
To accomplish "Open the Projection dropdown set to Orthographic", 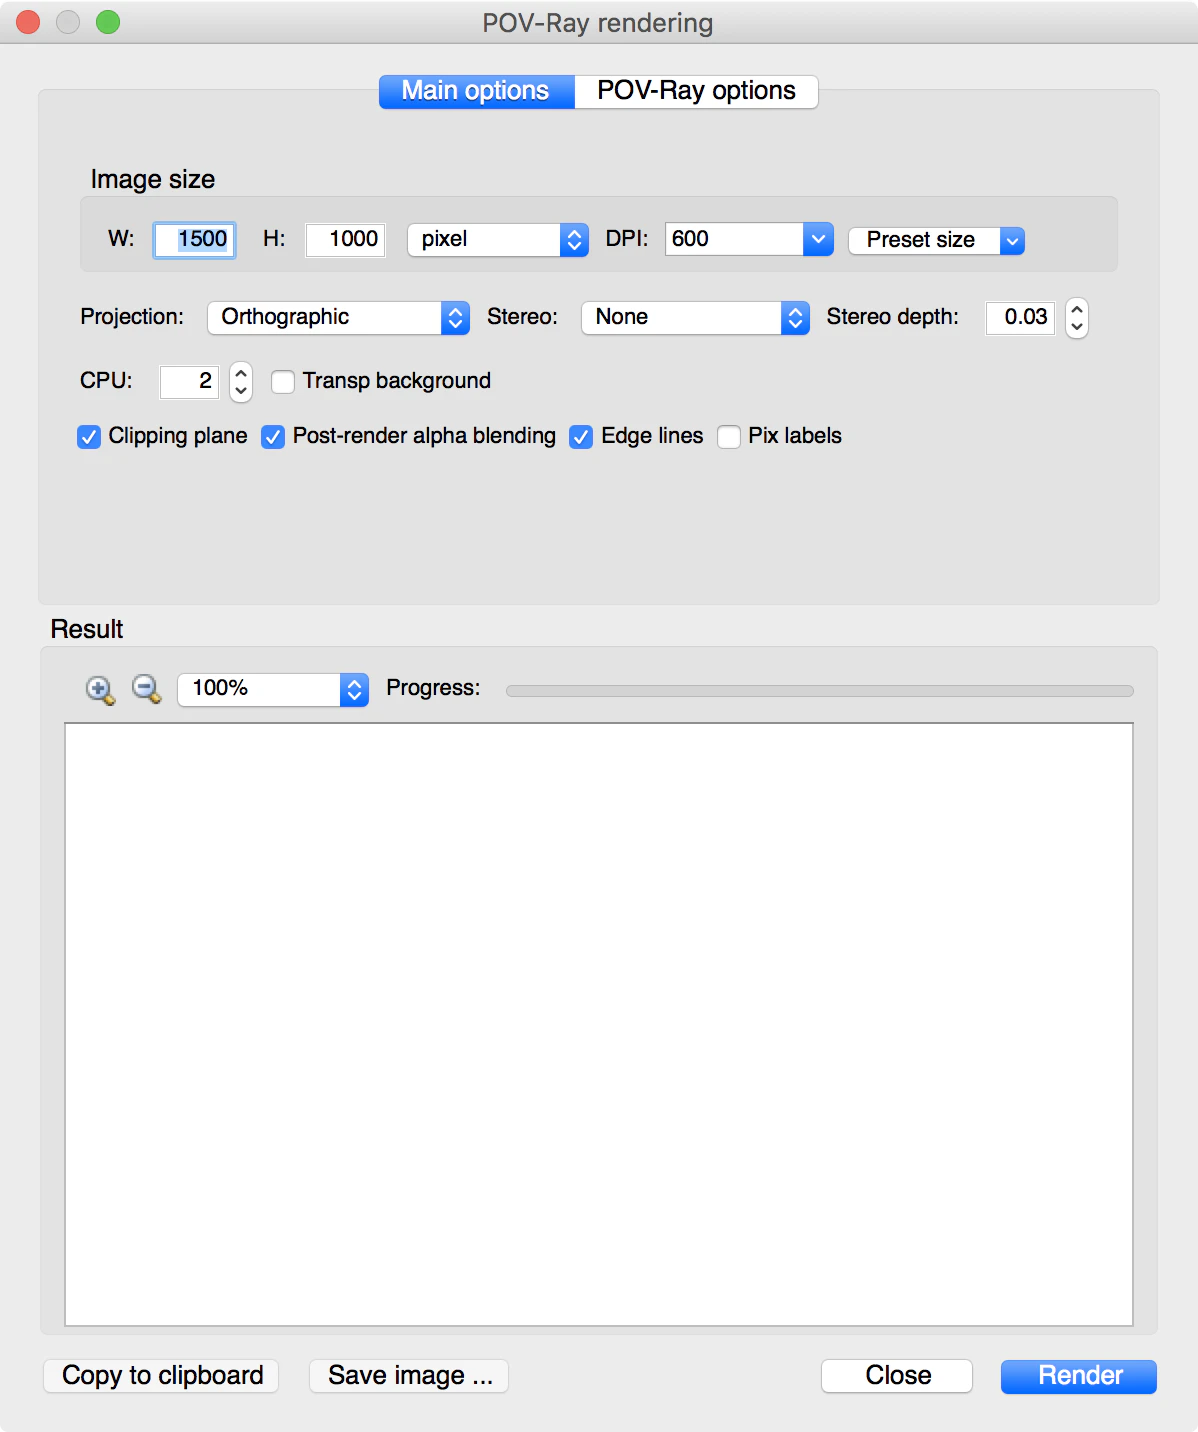I will click(x=338, y=318).
